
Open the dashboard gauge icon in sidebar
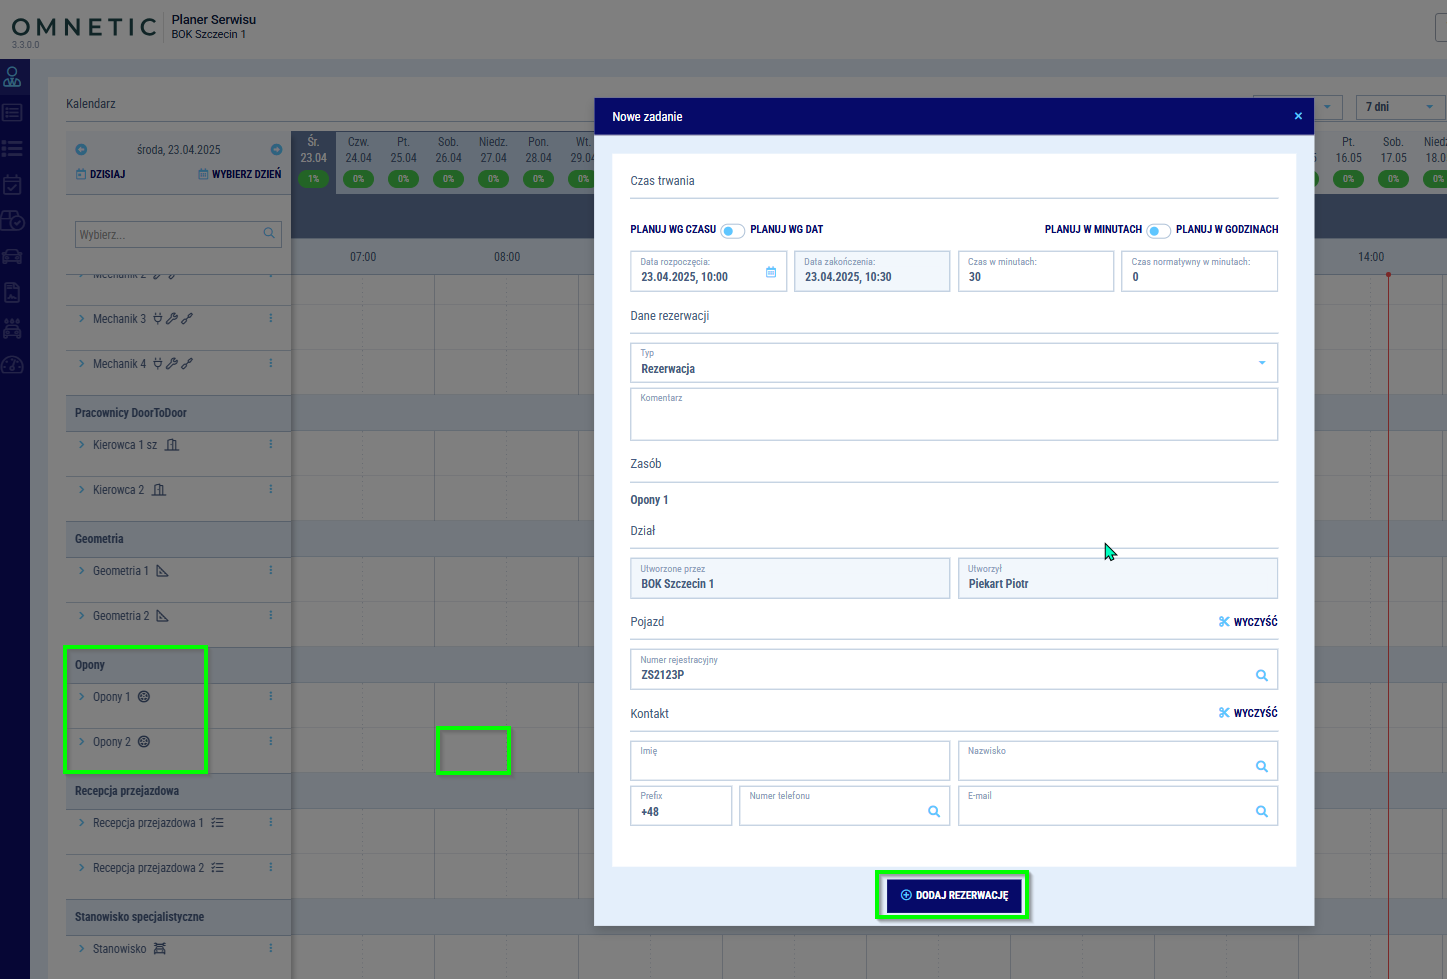pos(12,365)
